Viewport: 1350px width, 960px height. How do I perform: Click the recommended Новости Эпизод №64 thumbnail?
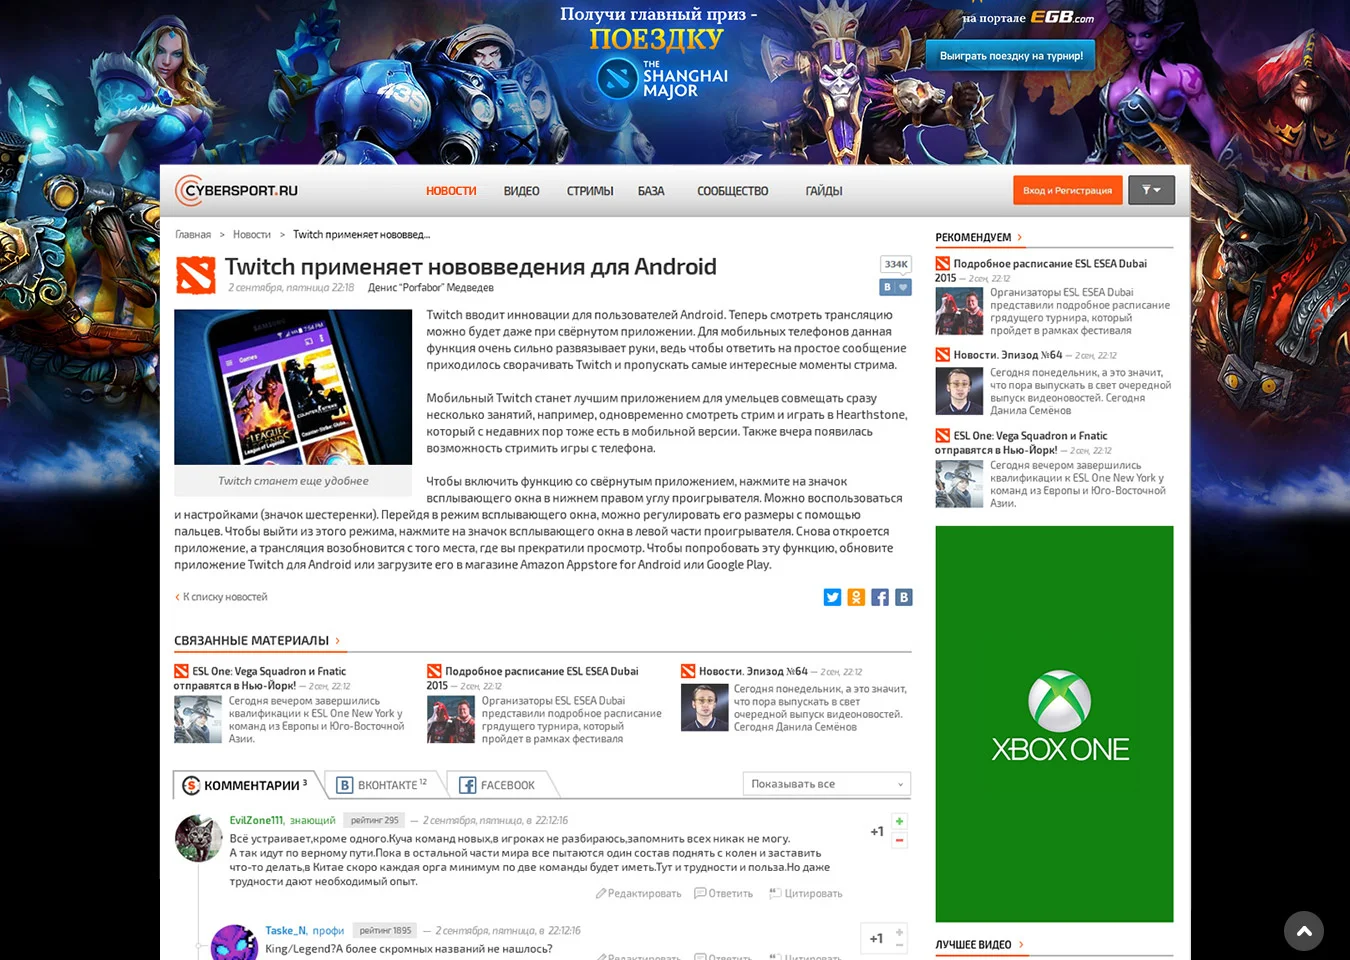point(959,391)
